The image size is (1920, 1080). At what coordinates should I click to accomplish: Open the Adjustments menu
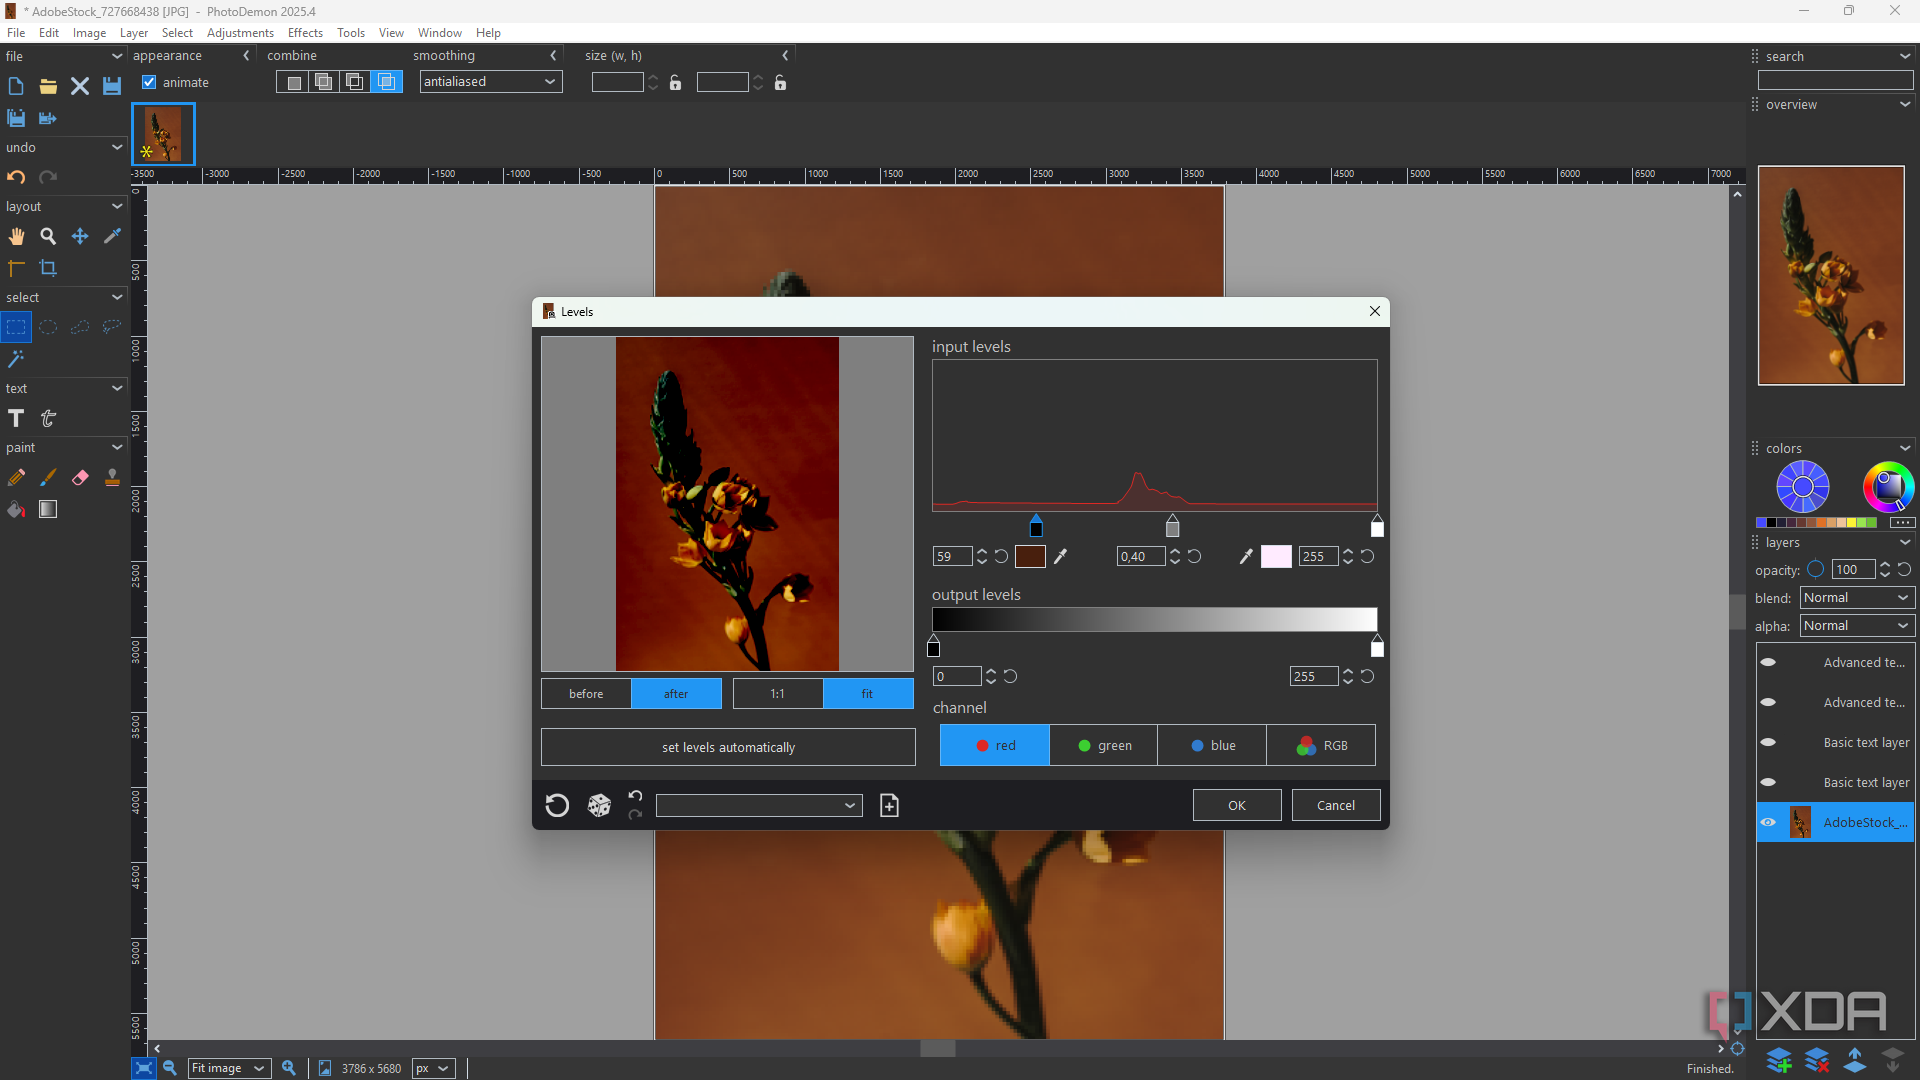(x=240, y=33)
